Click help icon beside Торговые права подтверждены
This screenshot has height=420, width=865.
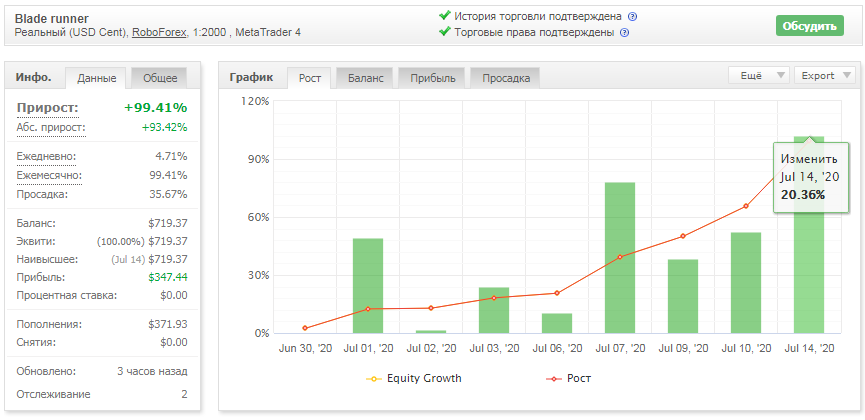coord(624,33)
